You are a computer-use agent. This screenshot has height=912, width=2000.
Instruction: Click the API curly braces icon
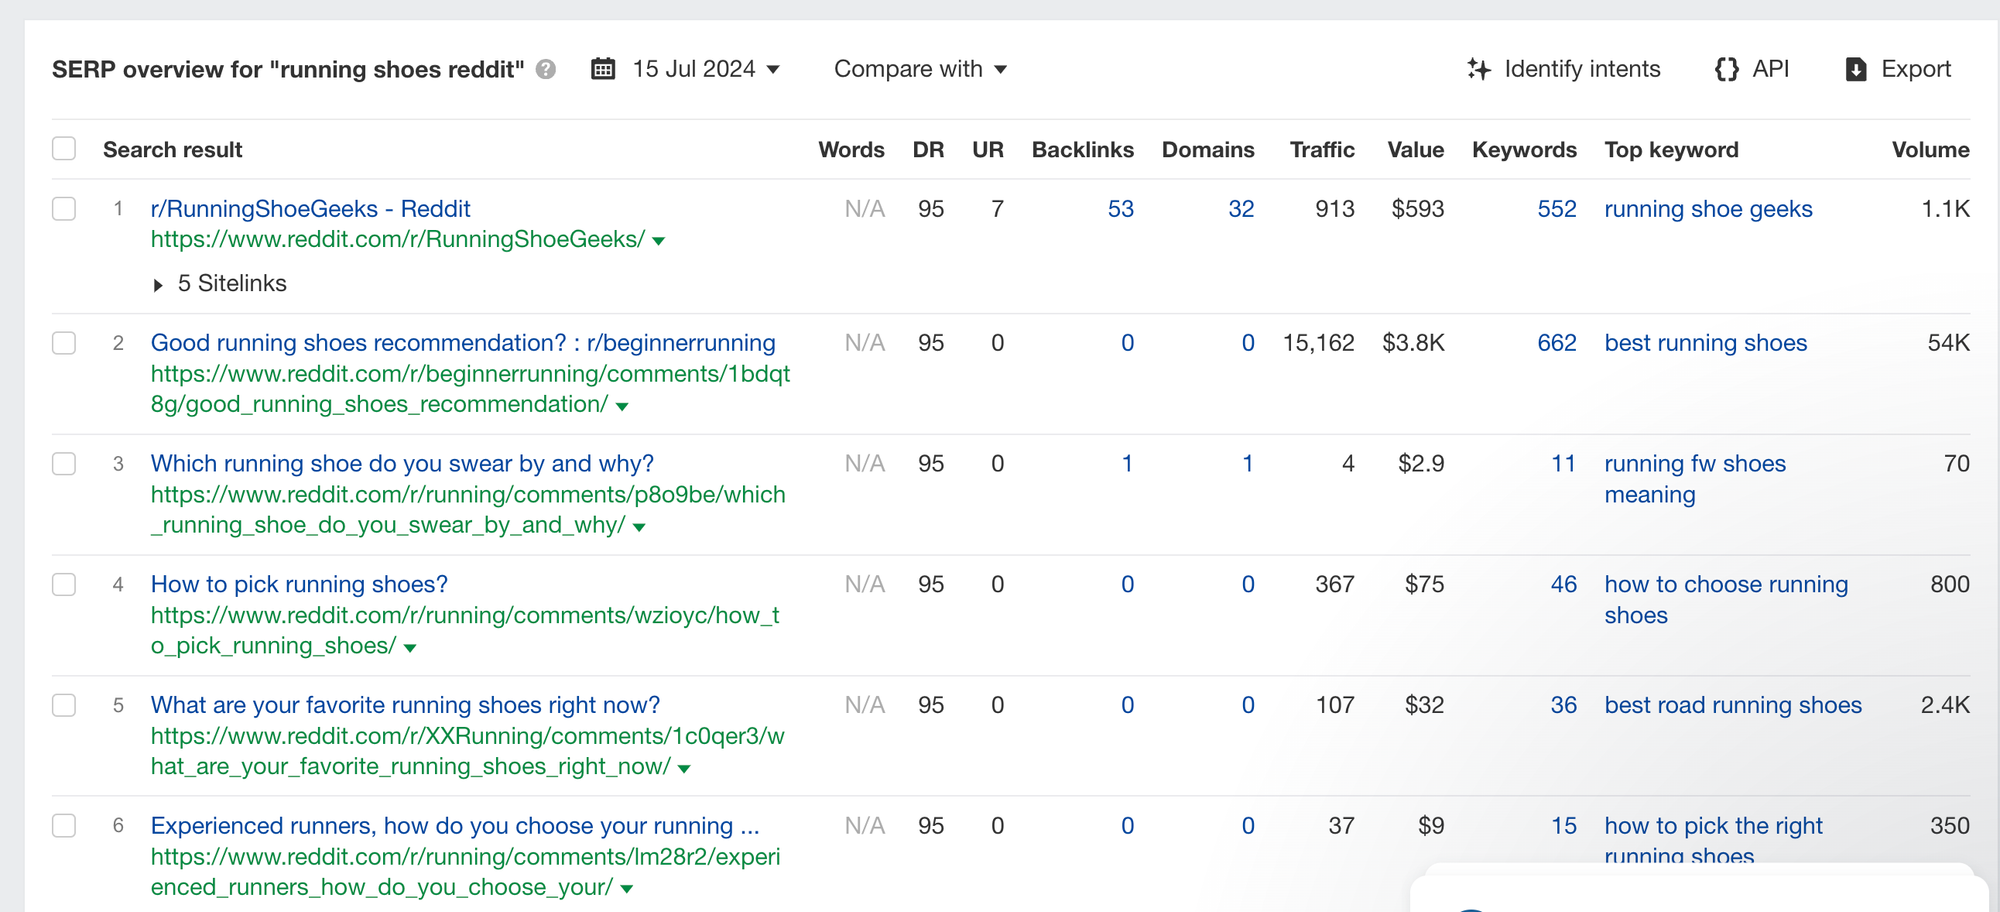[x=1726, y=69]
